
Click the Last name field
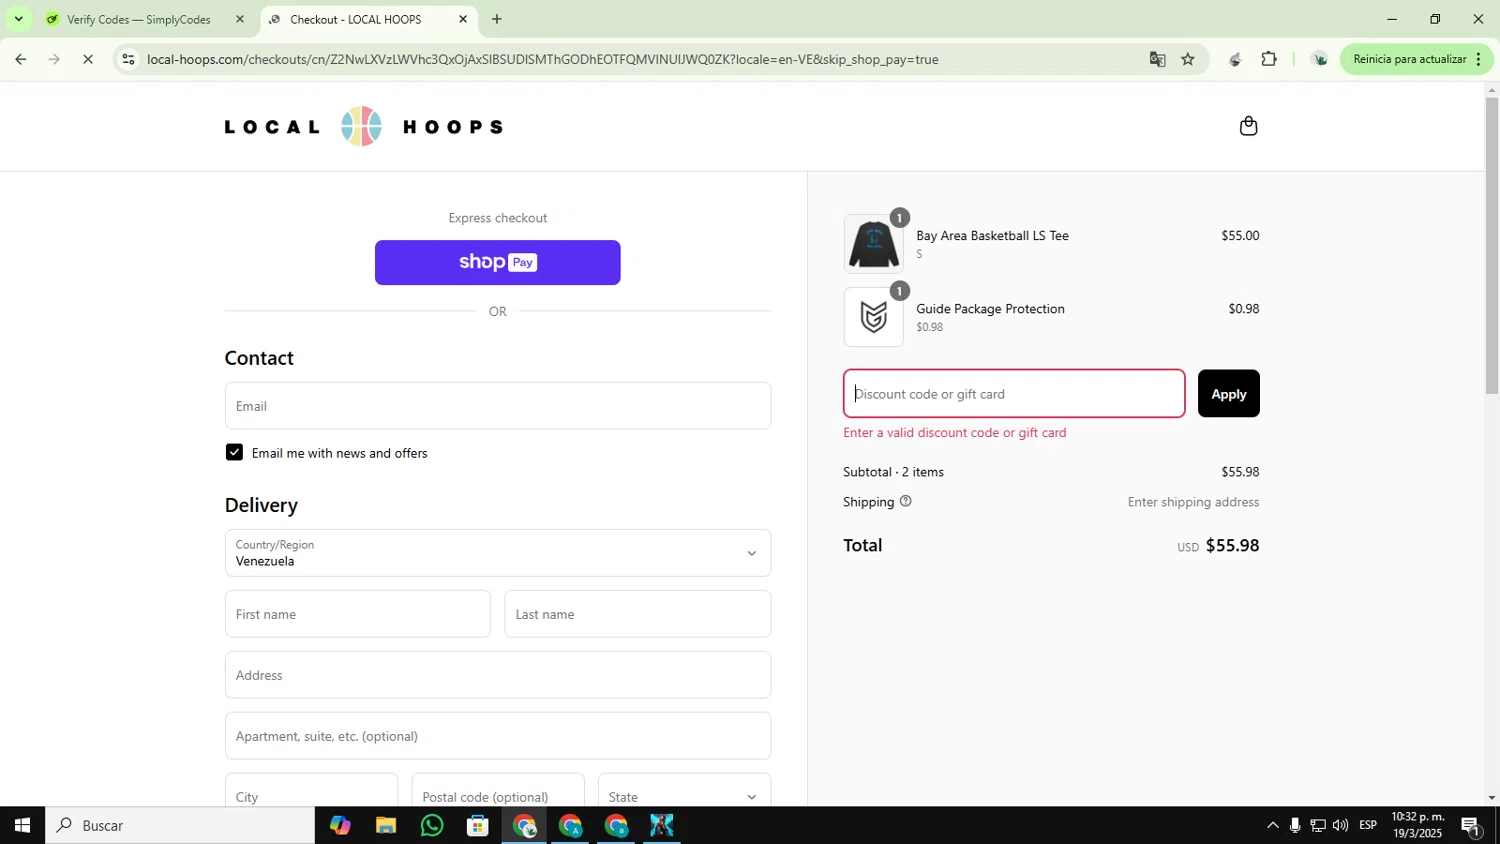pyautogui.click(x=637, y=614)
